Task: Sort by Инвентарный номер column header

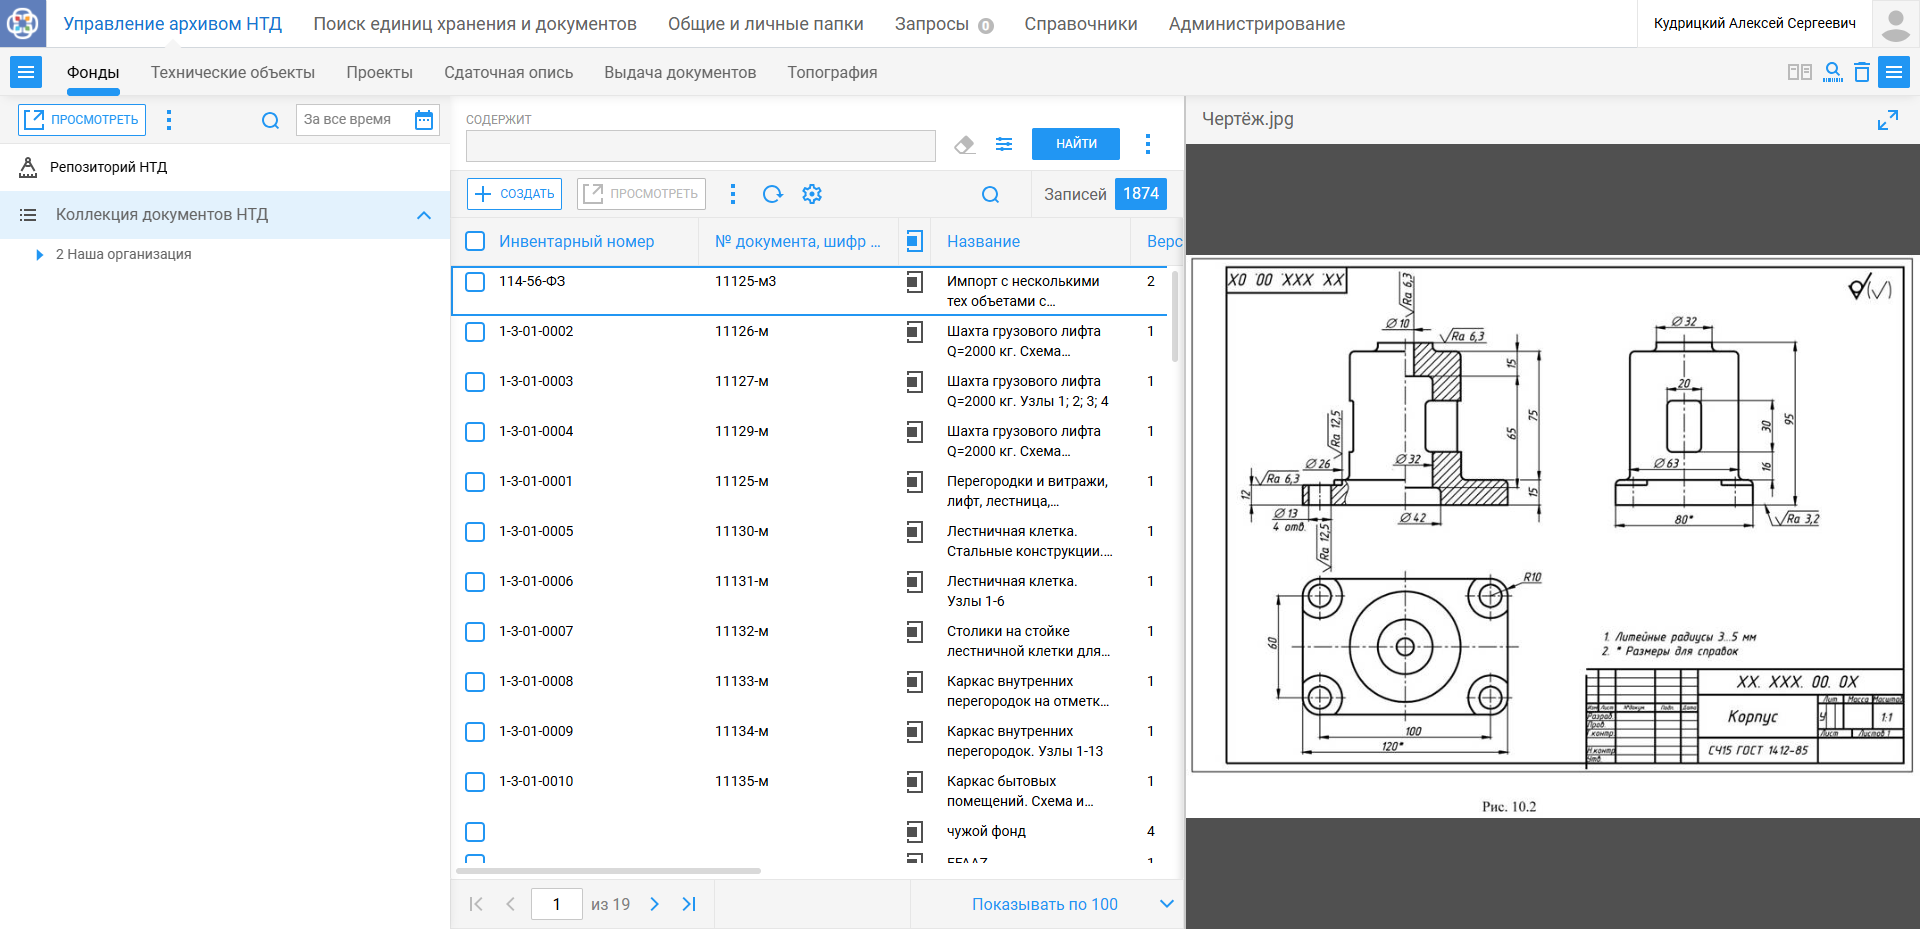Action: [x=577, y=241]
